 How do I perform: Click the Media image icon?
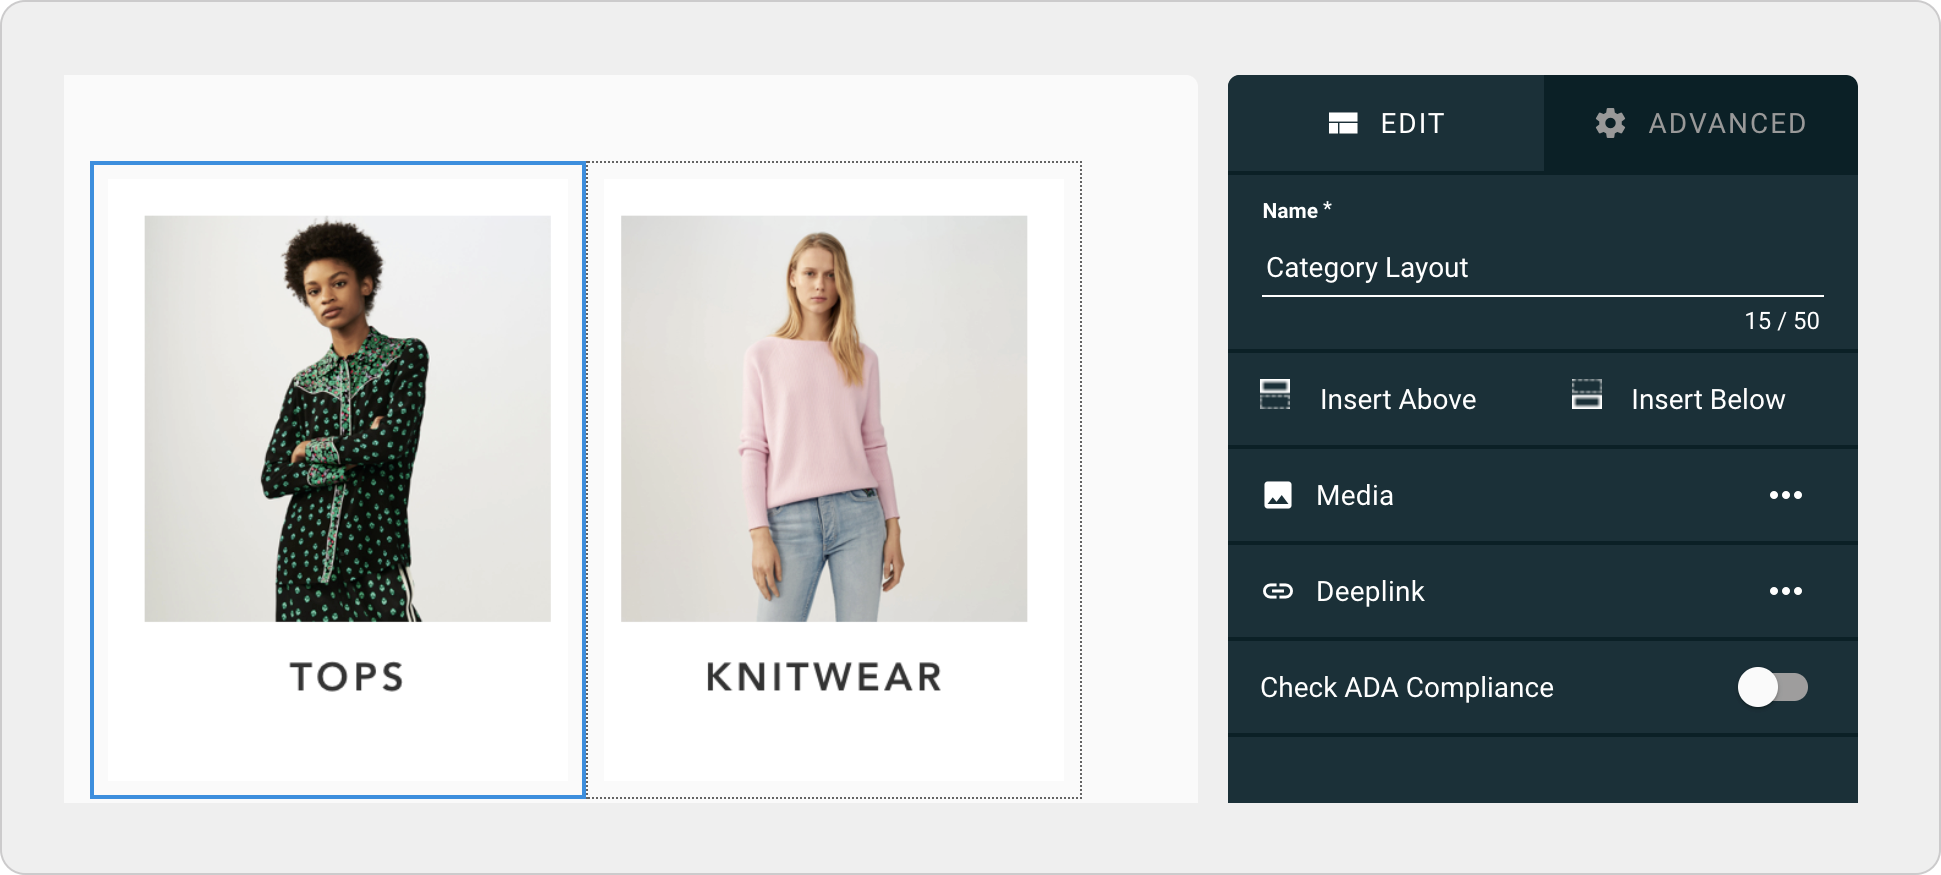tap(1278, 495)
